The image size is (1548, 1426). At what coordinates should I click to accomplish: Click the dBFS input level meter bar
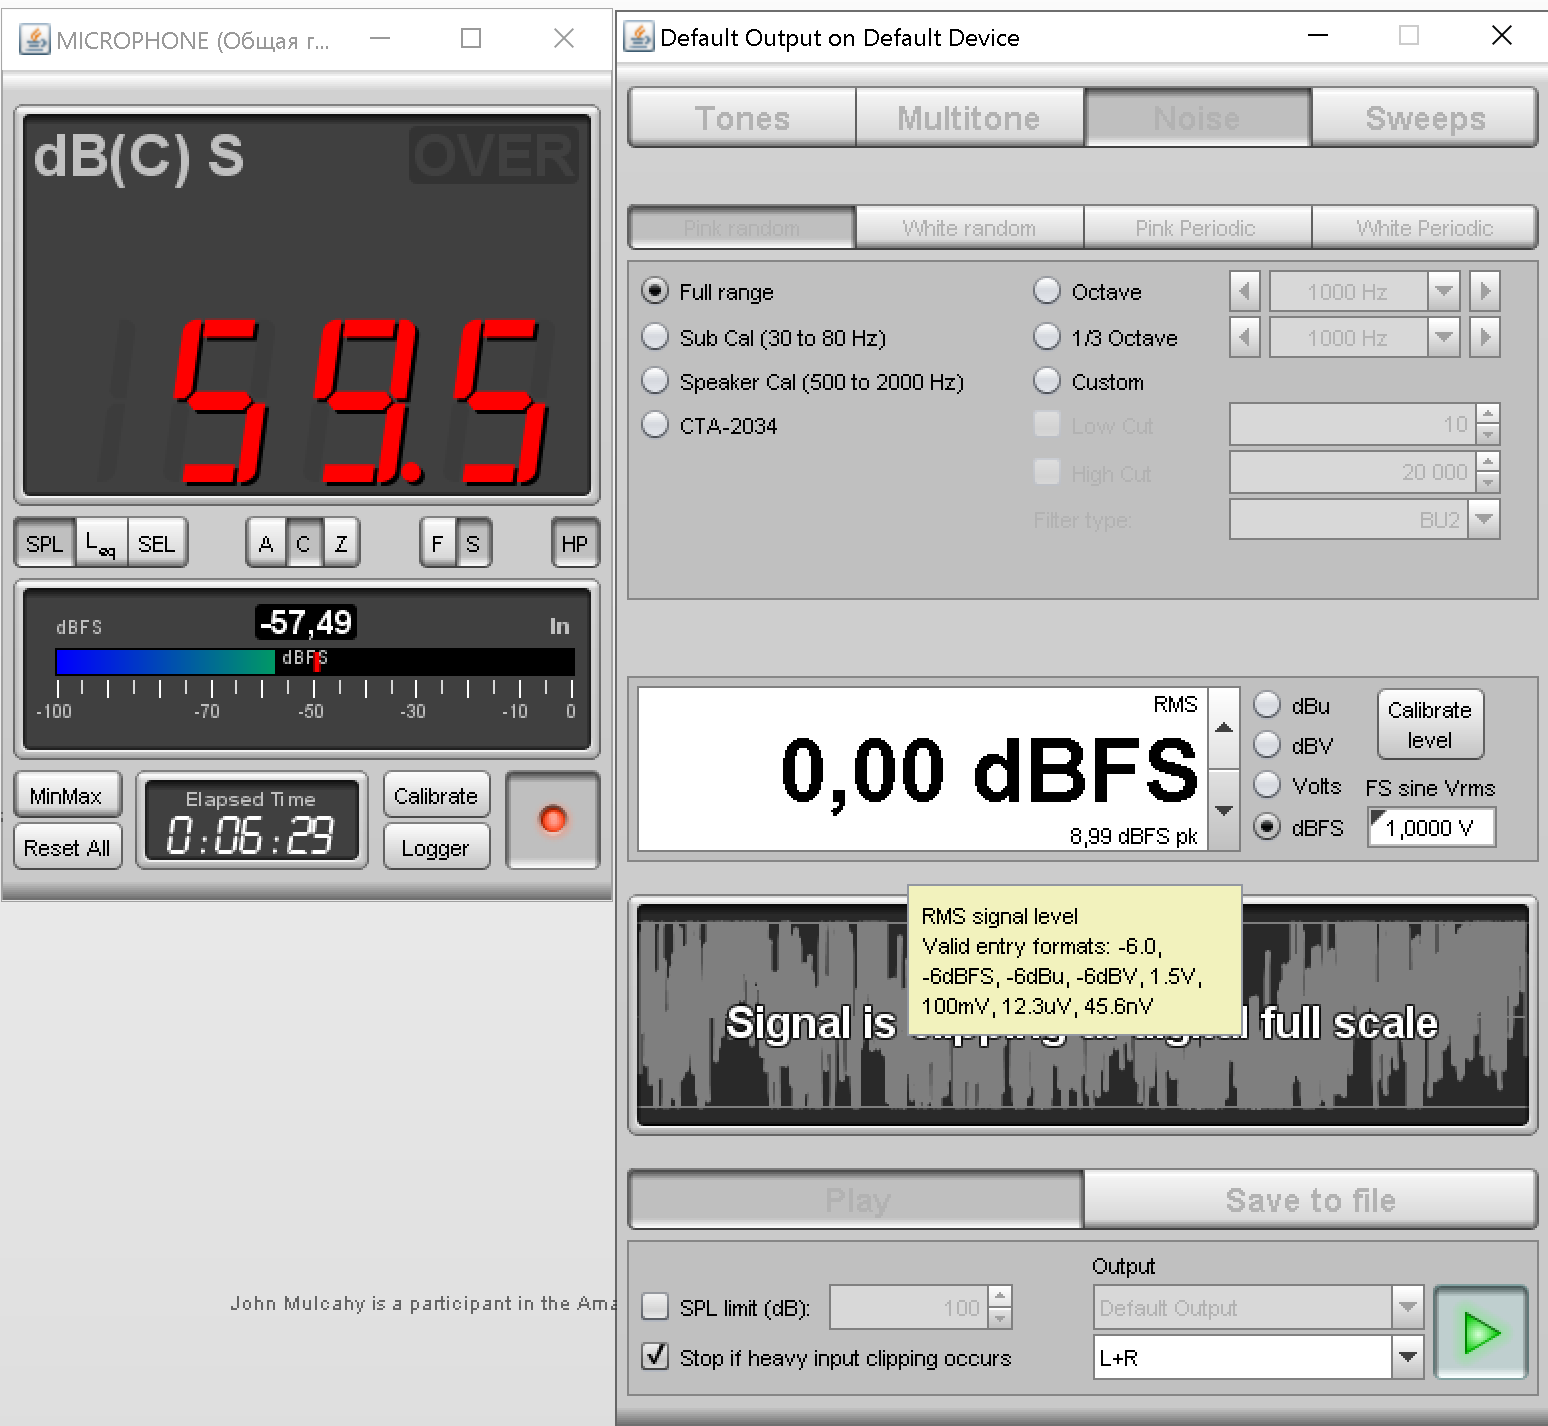pyautogui.click(x=315, y=661)
